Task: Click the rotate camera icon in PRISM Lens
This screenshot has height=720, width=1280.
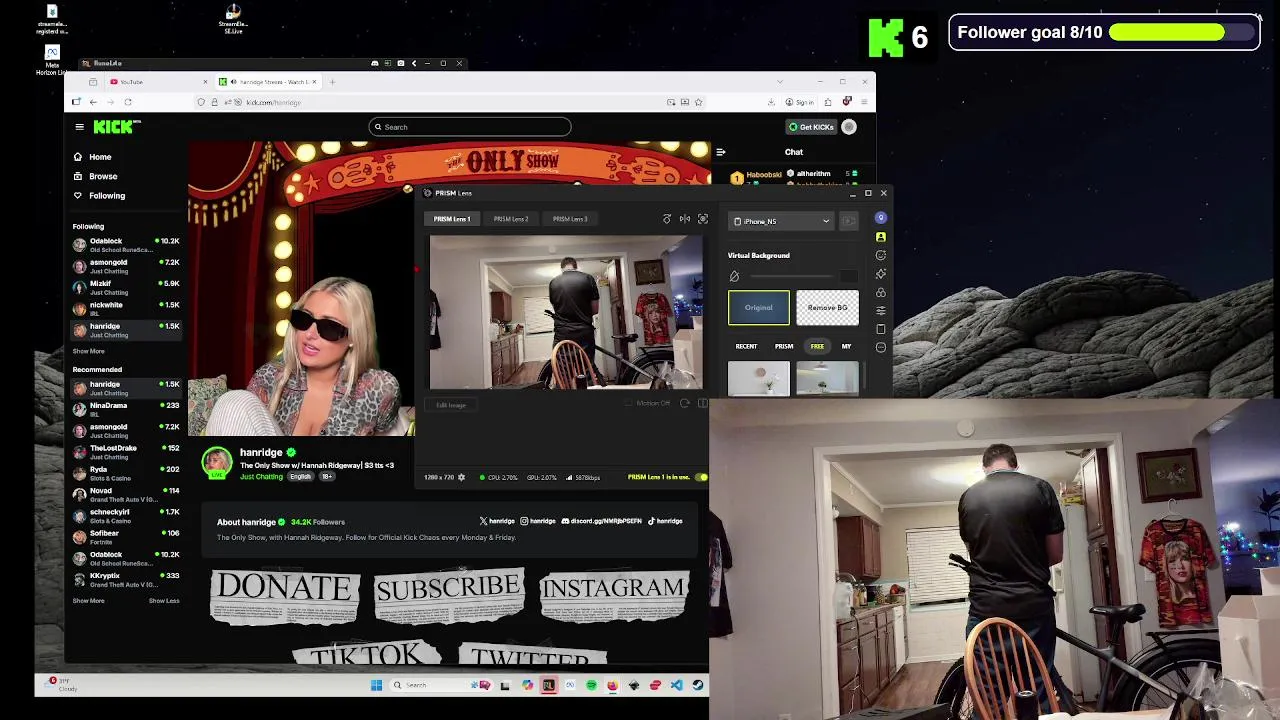Action: pos(667,219)
